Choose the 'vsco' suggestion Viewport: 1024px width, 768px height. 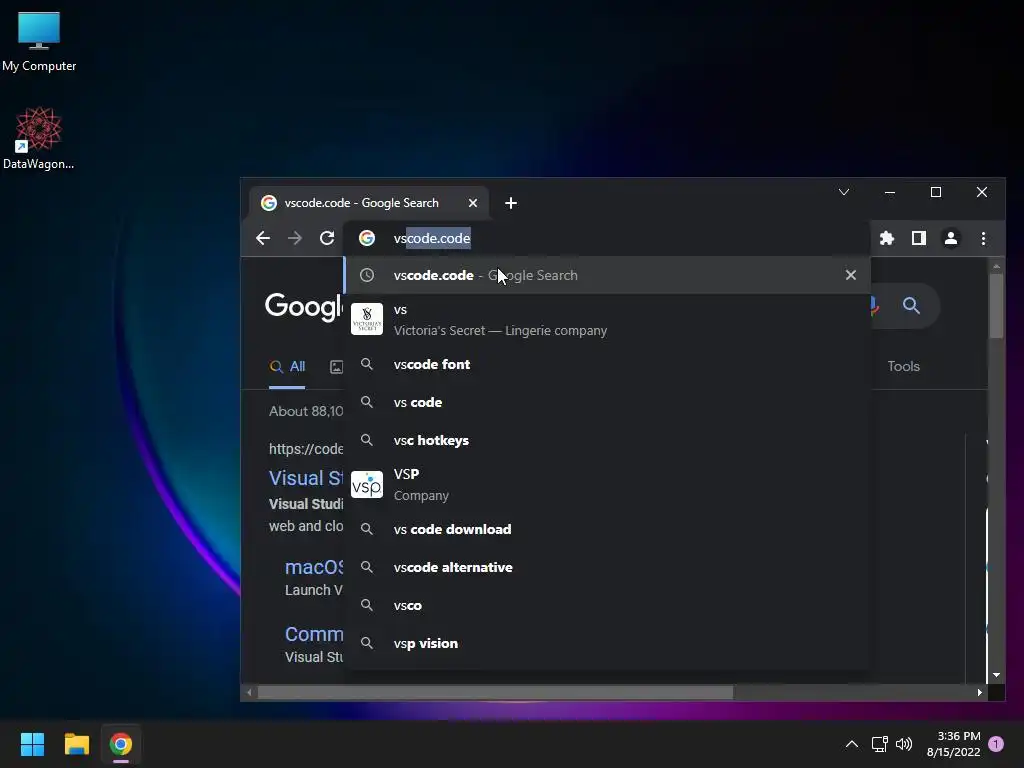pyautogui.click(x=607, y=605)
